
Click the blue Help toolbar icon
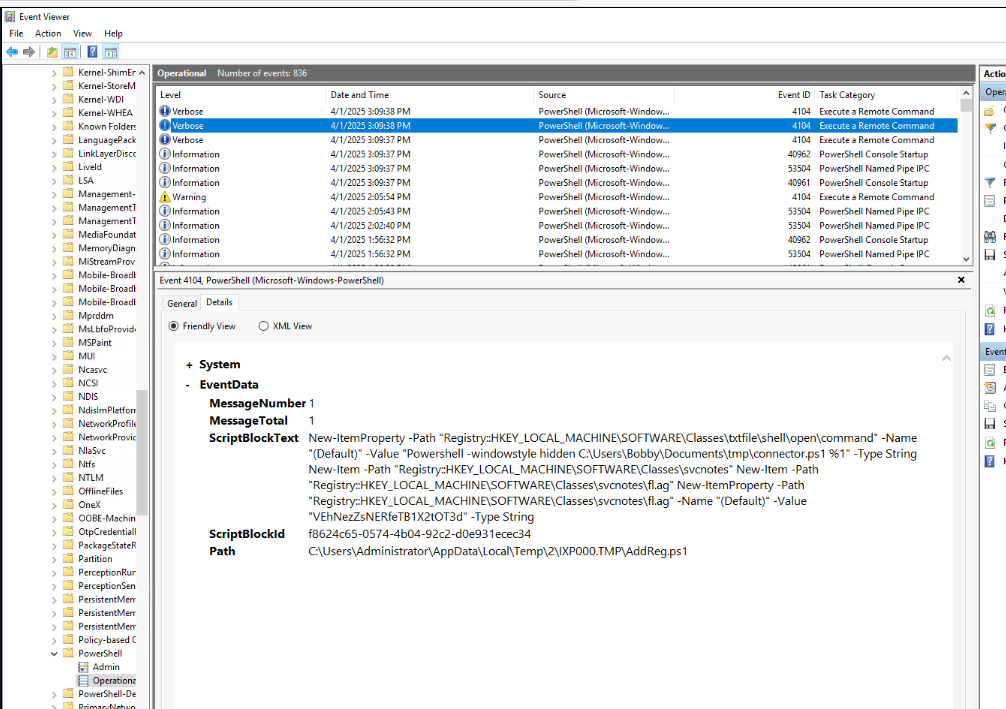(92, 52)
